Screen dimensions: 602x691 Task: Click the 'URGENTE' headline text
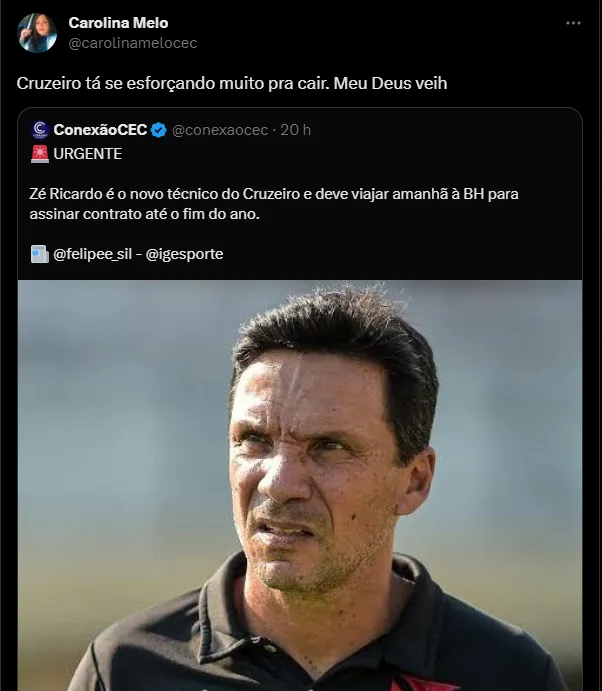(x=88, y=154)
